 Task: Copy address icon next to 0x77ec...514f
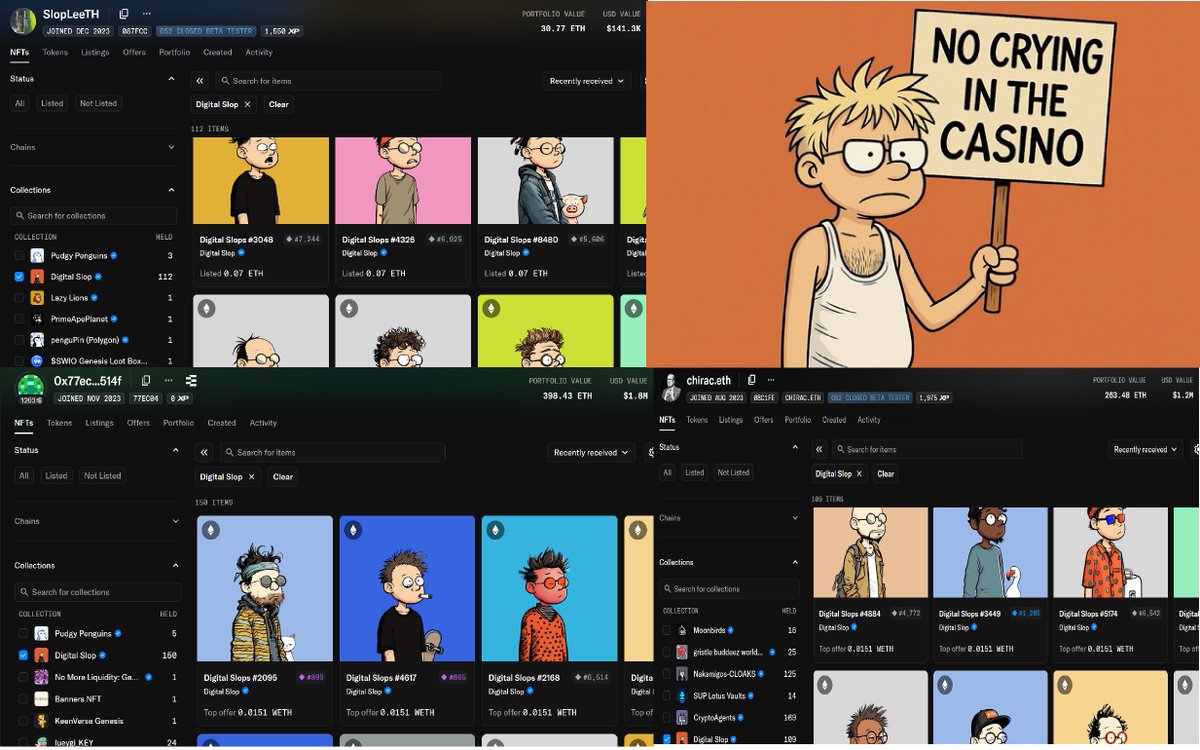(146, 381)
